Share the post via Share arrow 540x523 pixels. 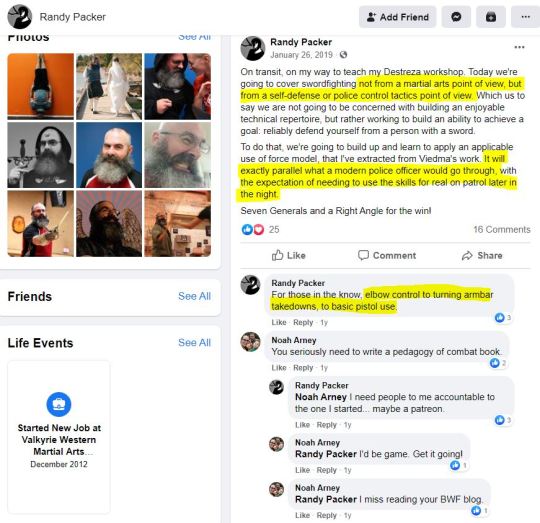point(482,255)
